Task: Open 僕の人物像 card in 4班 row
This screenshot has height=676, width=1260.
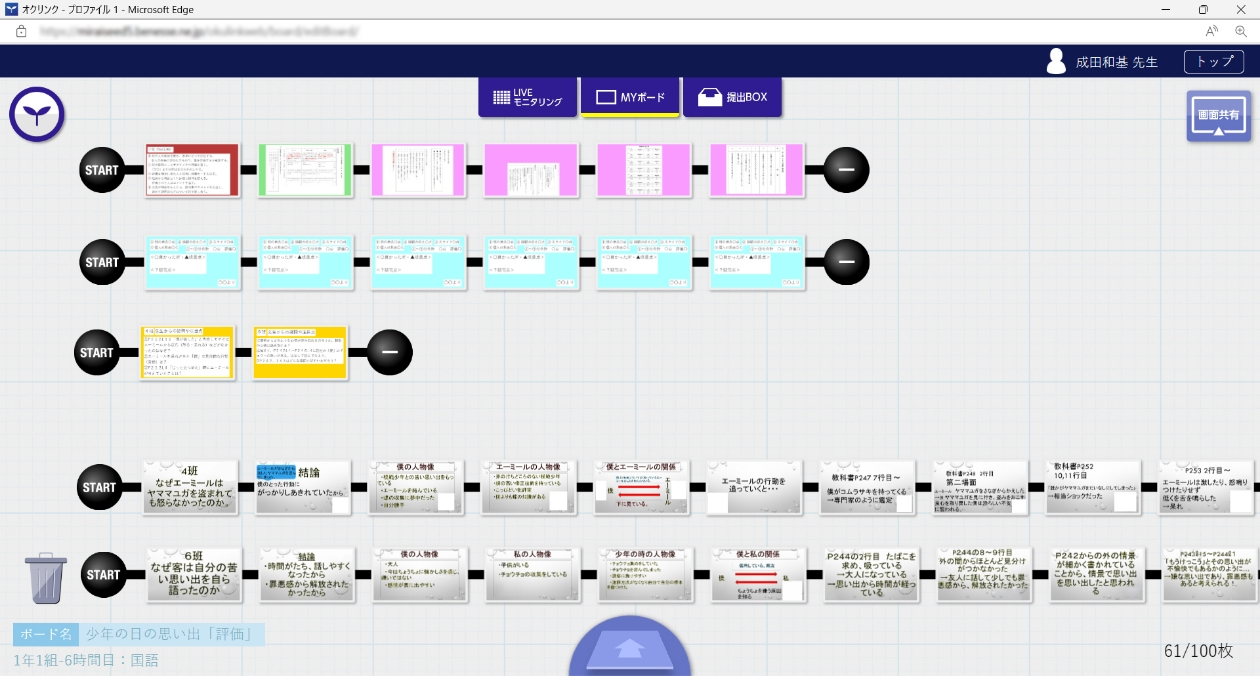Action: pos(416,487)
